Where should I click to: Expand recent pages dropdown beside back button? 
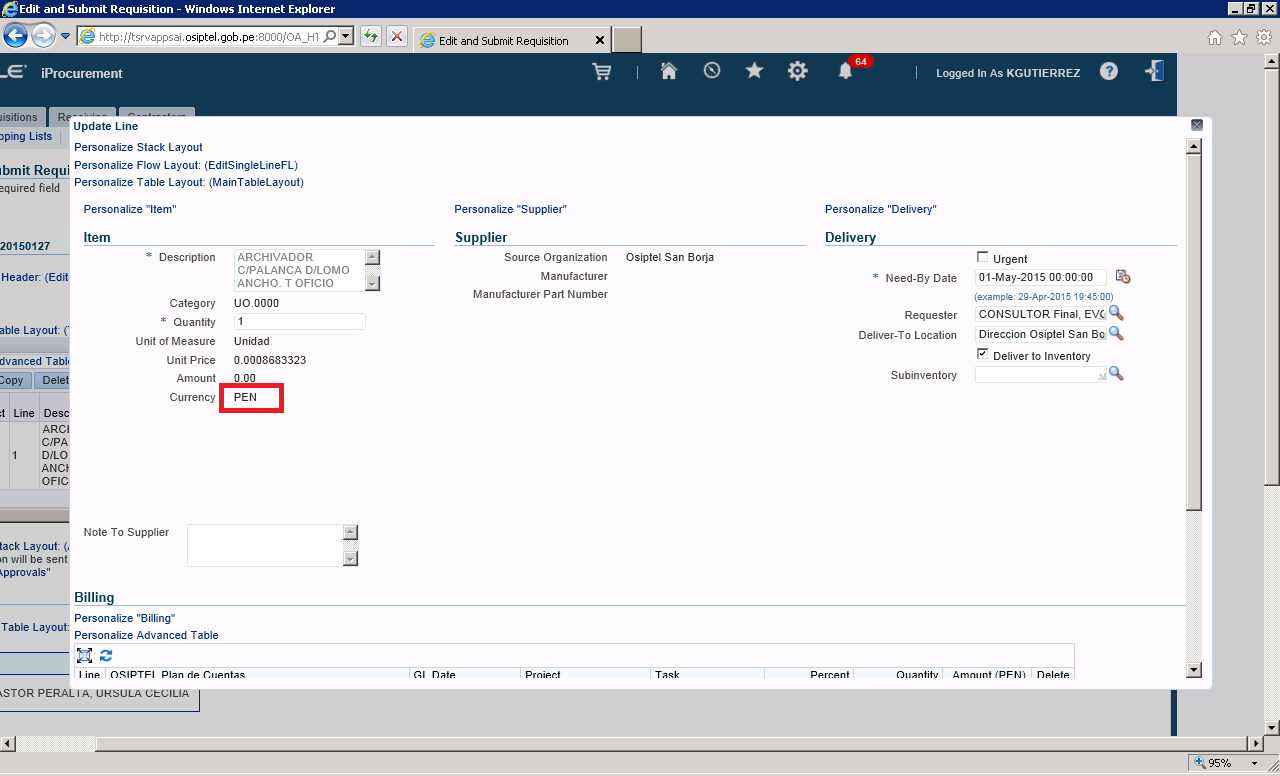(66, 36)
